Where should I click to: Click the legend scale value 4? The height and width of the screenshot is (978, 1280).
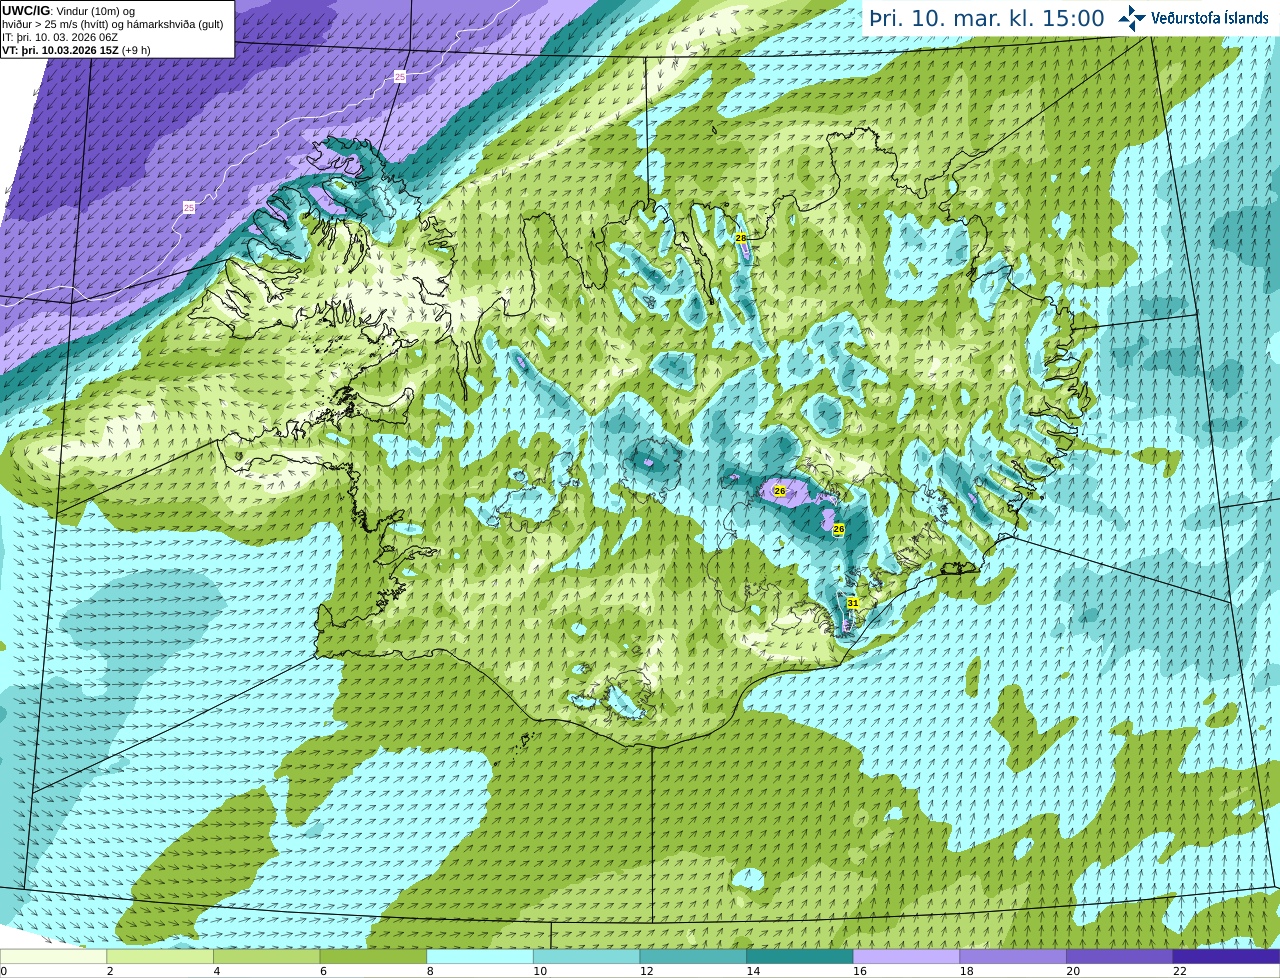coord(217,971)
